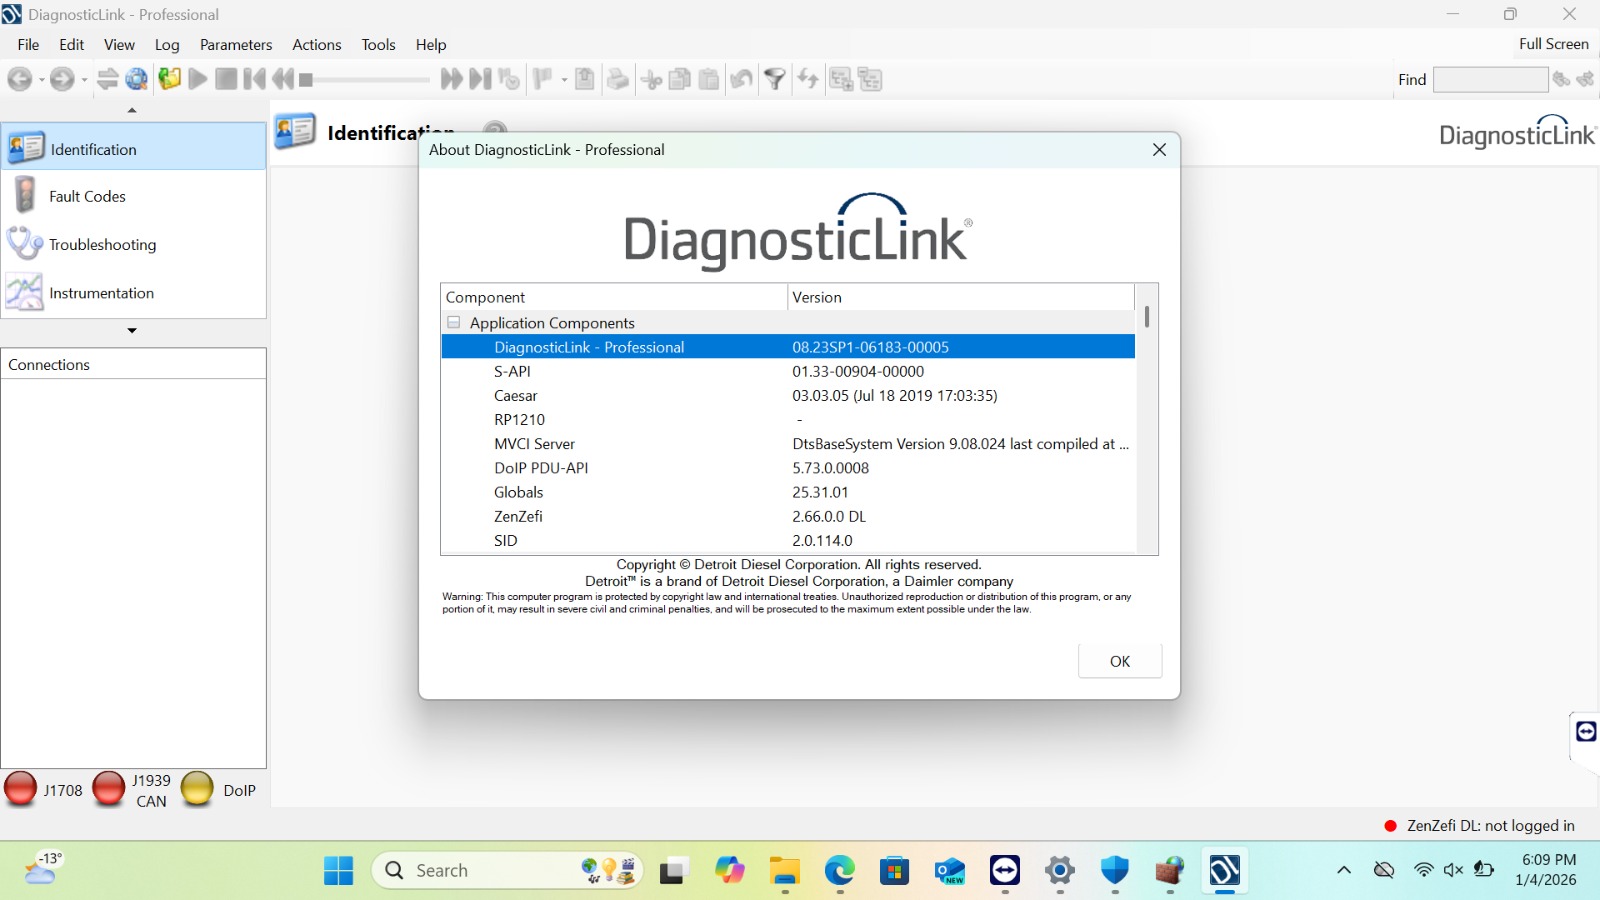Select Instrumentation in the side panel

pyautogui.click(x=134, y=293)
